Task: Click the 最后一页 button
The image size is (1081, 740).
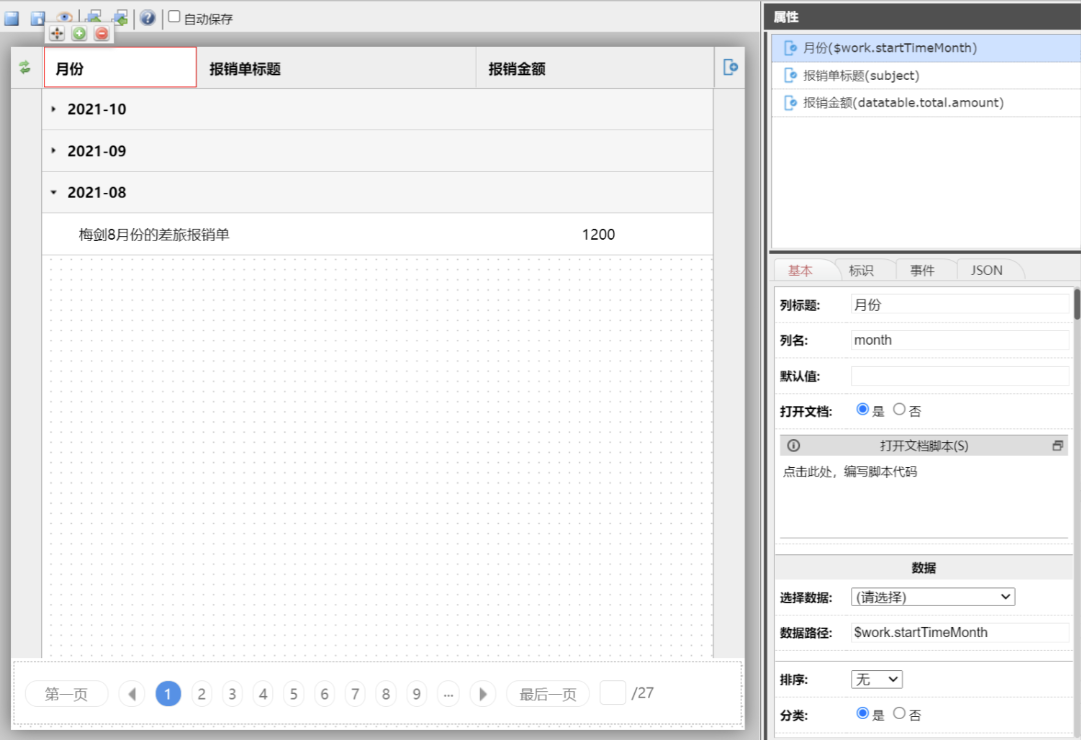Action: click(x=547, y=694)
